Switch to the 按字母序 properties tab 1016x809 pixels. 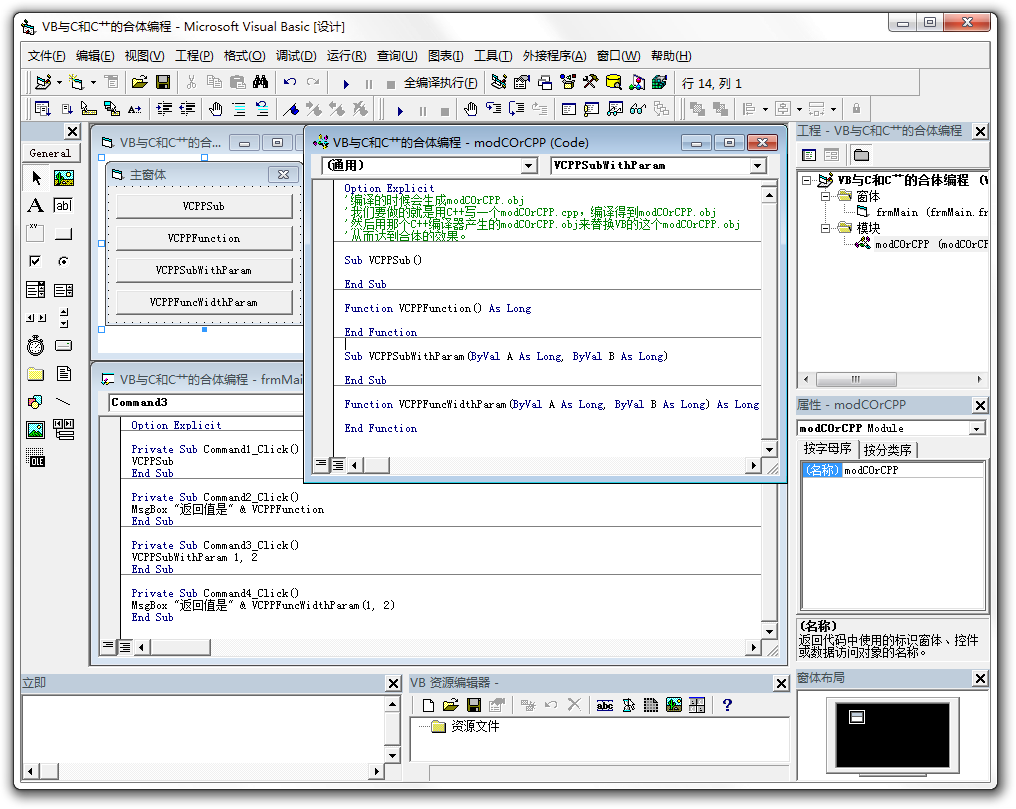point(827,449)
